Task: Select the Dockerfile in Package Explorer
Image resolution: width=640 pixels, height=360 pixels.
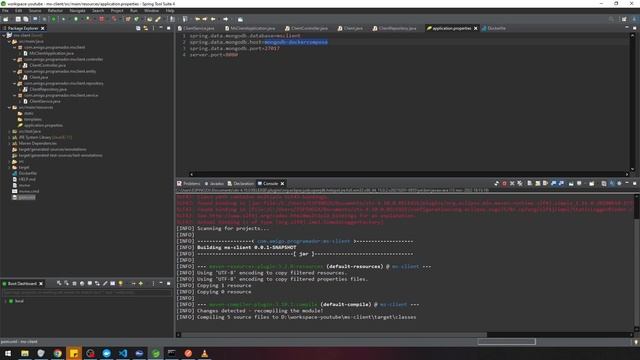Action: click(x=28, y=173)
